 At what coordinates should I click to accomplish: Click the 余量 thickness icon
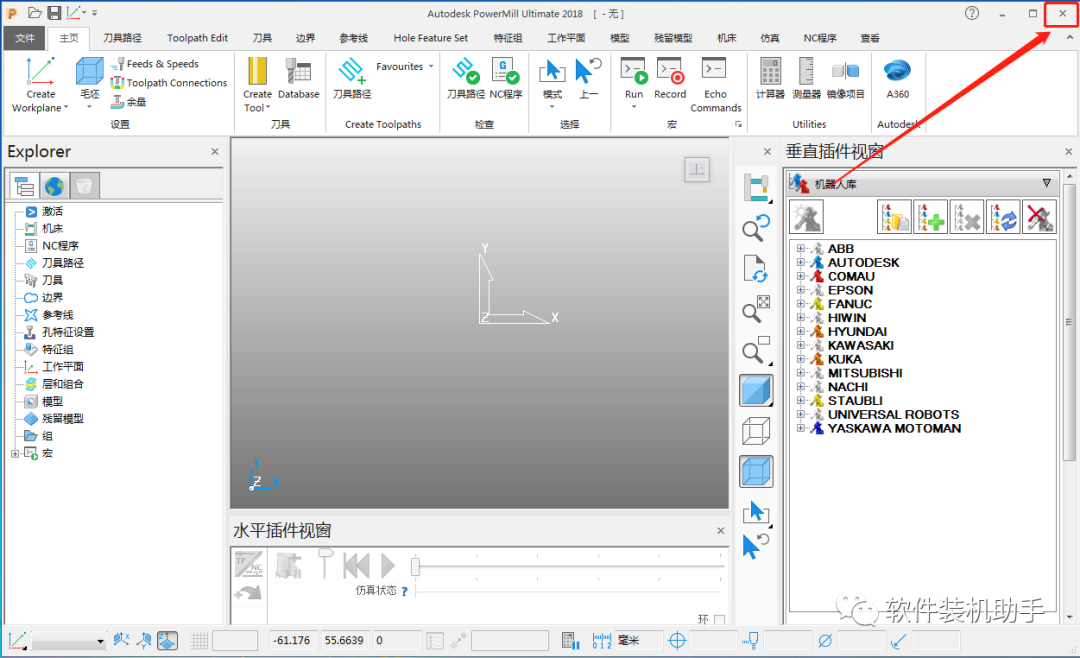pos(118,101)
